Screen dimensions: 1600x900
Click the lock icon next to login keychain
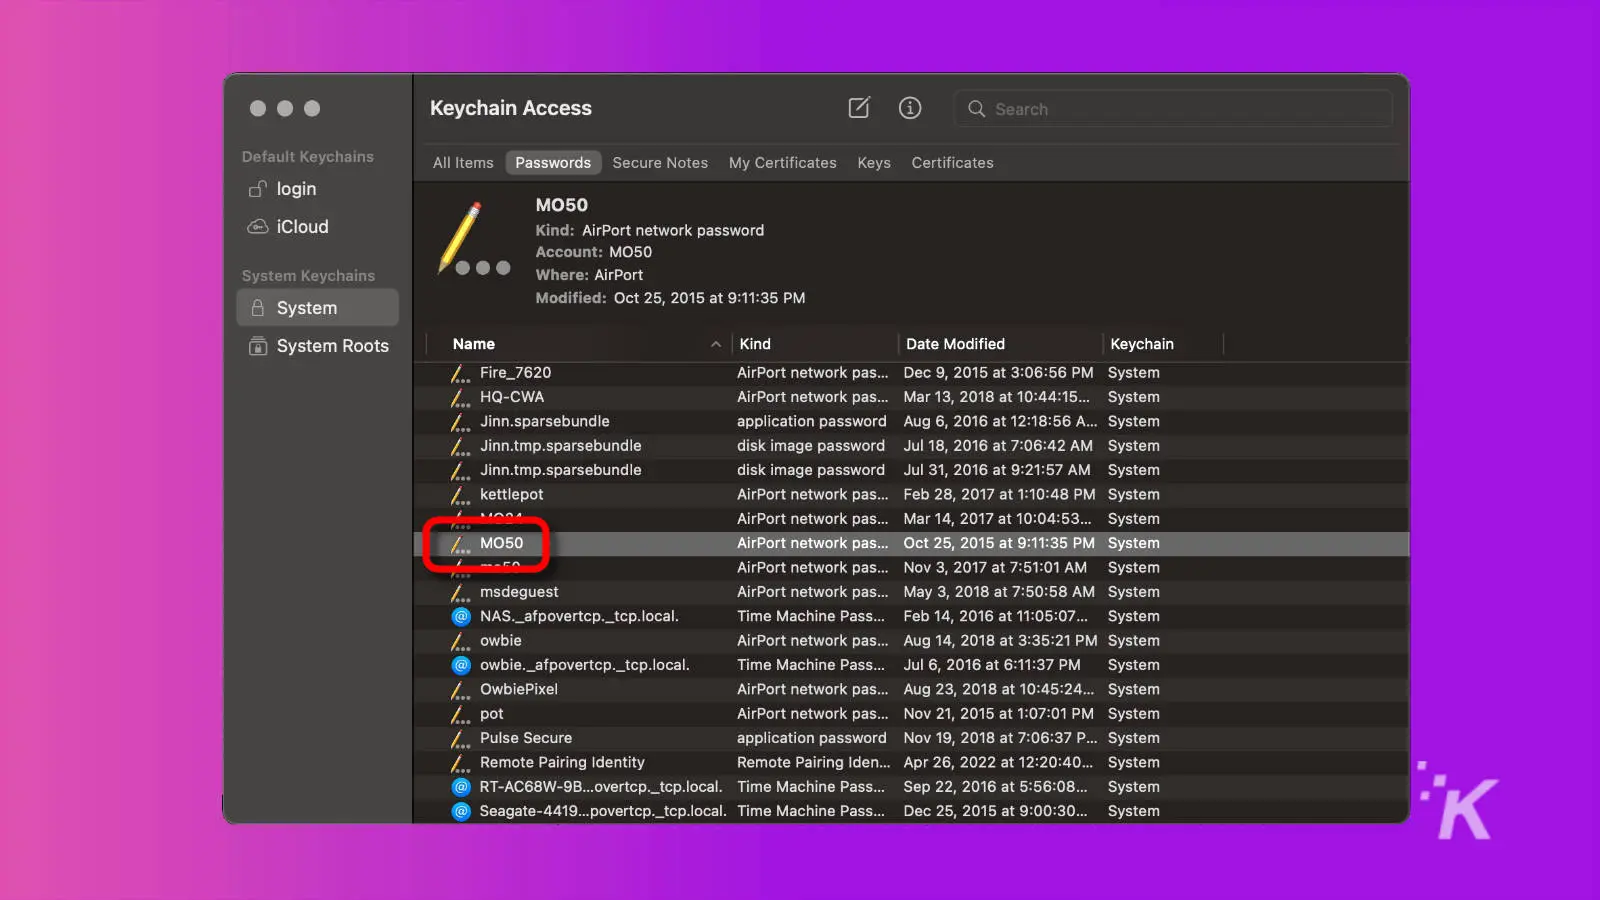click(258, 189)
